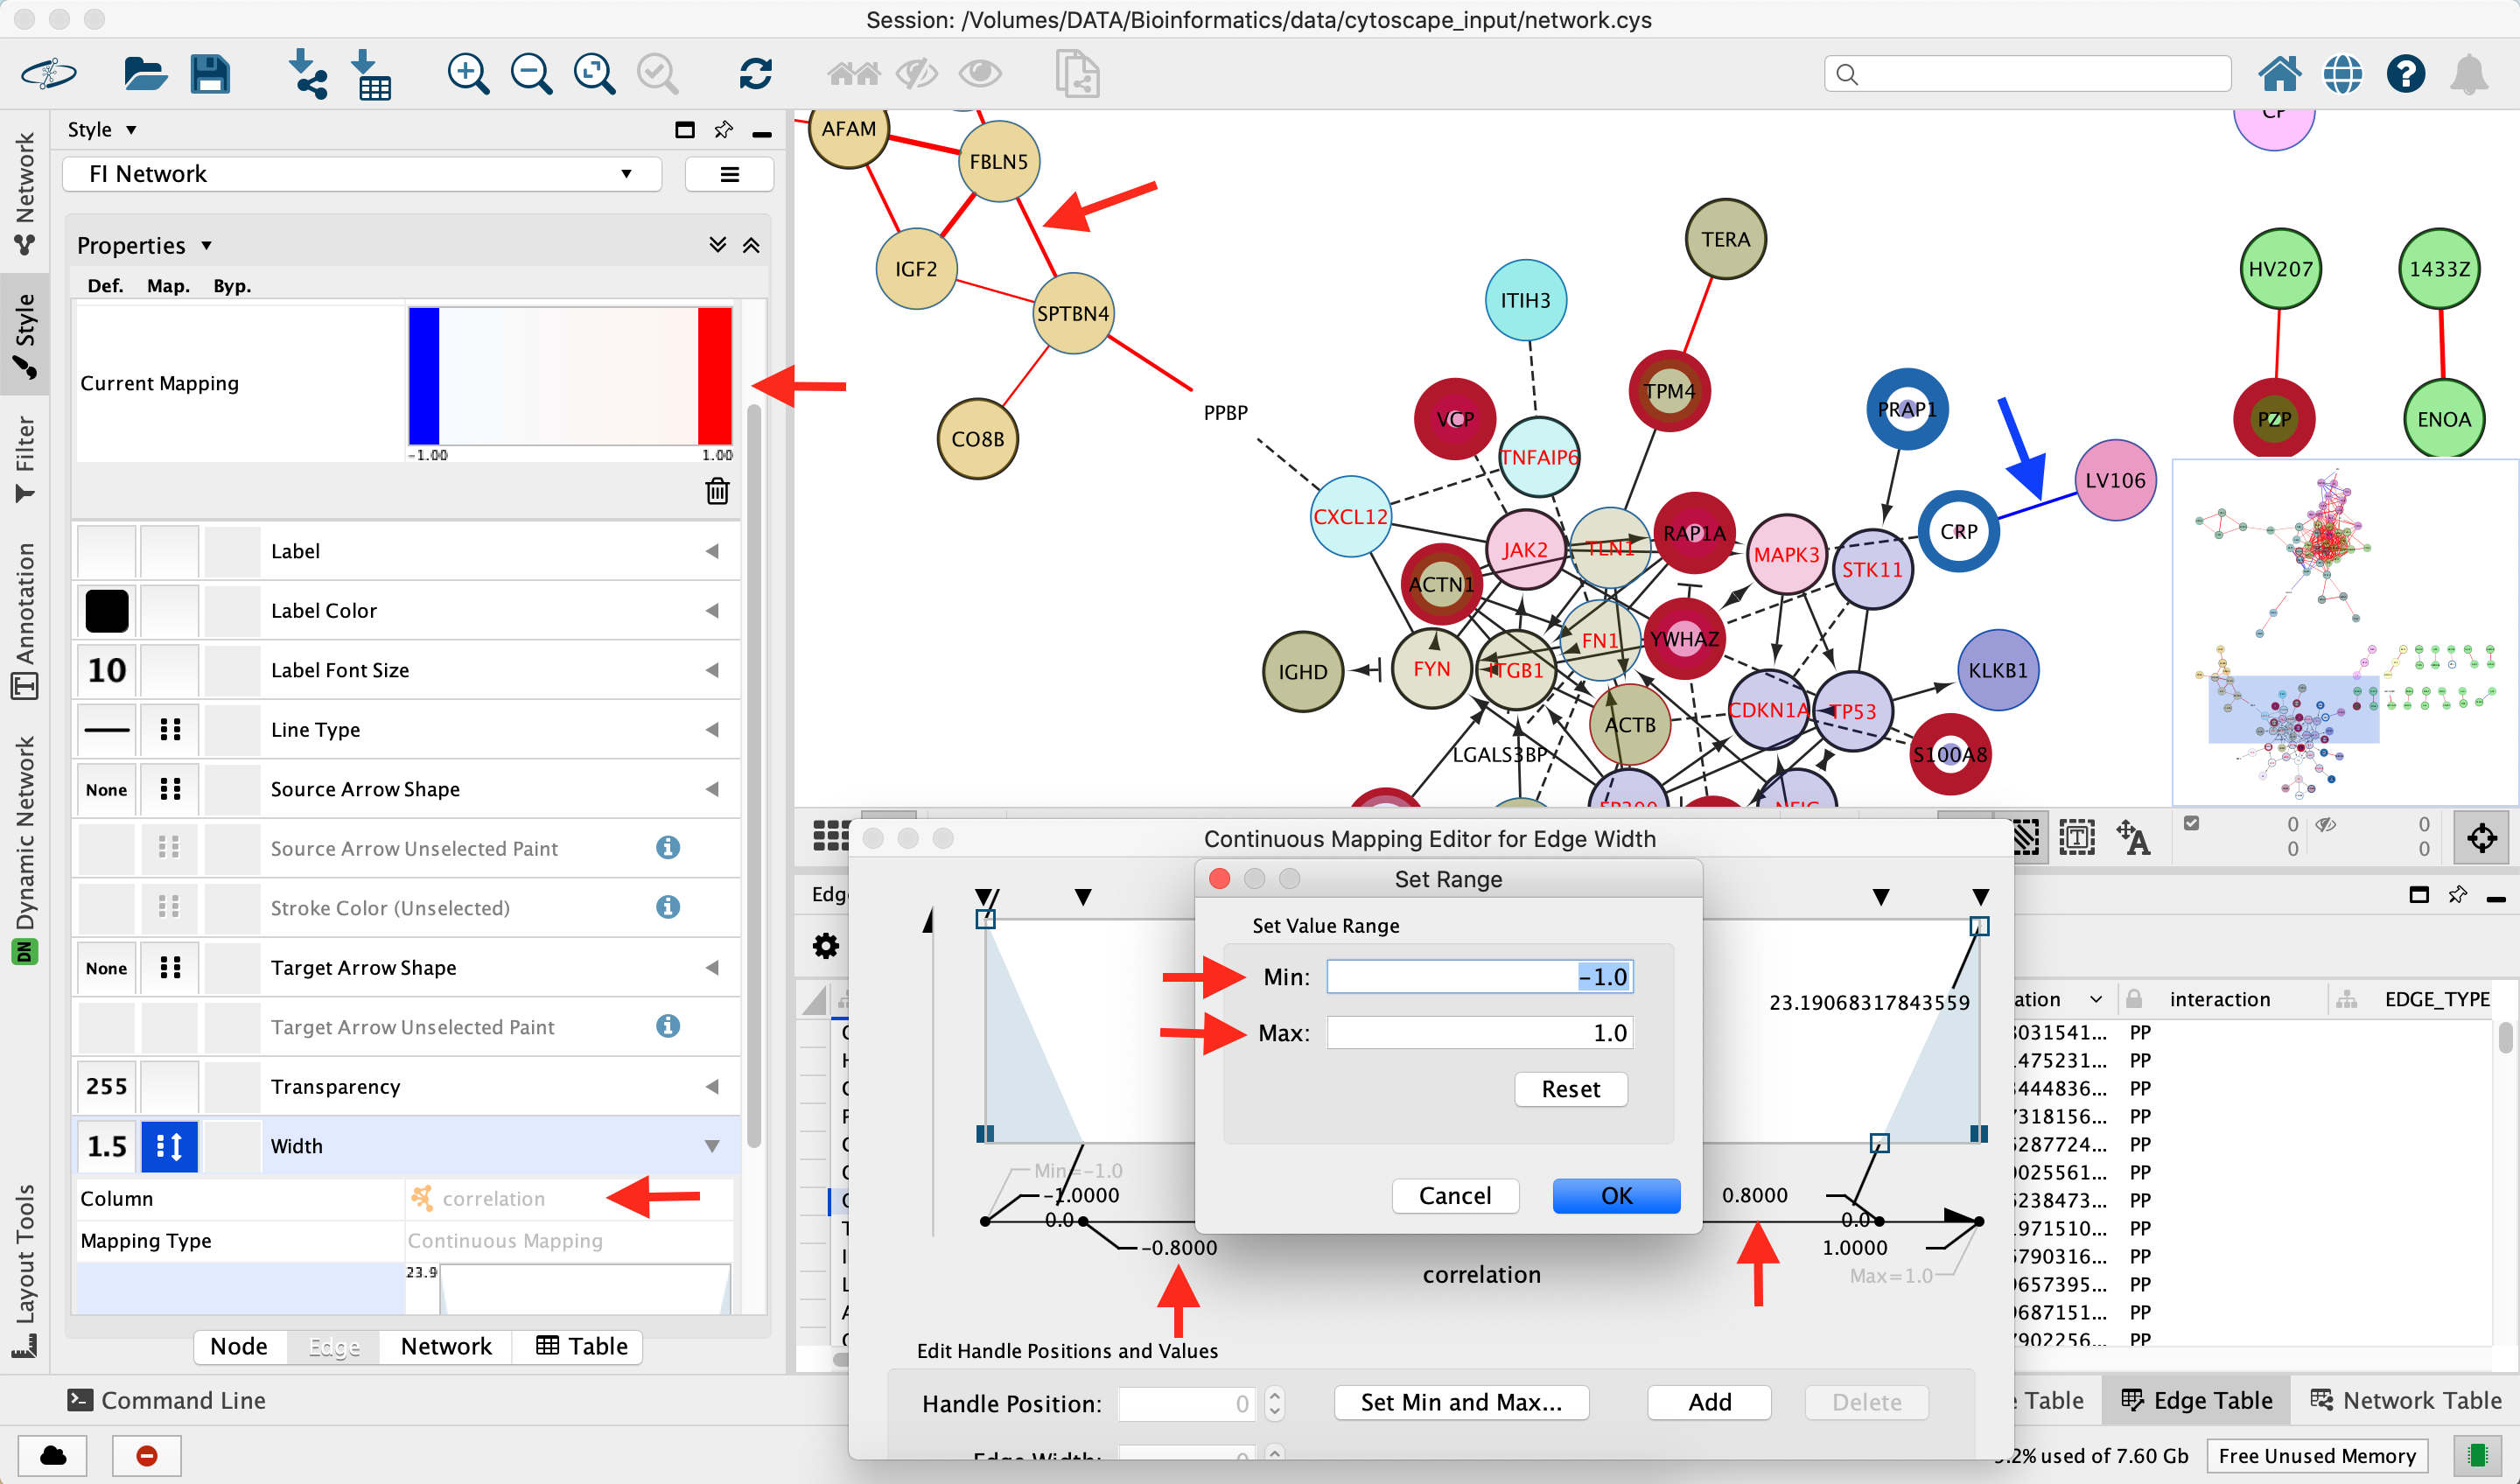Open session file with folder icon
This screenshot has height=1484, width=2520.
click(145, 74)
